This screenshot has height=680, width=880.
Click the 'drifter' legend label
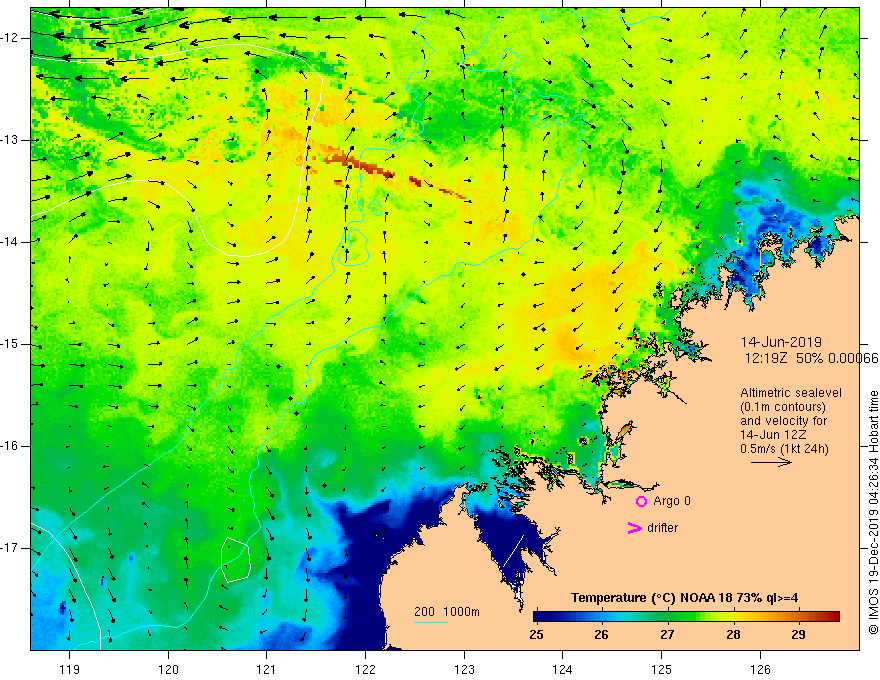click(x=662, y=528)
